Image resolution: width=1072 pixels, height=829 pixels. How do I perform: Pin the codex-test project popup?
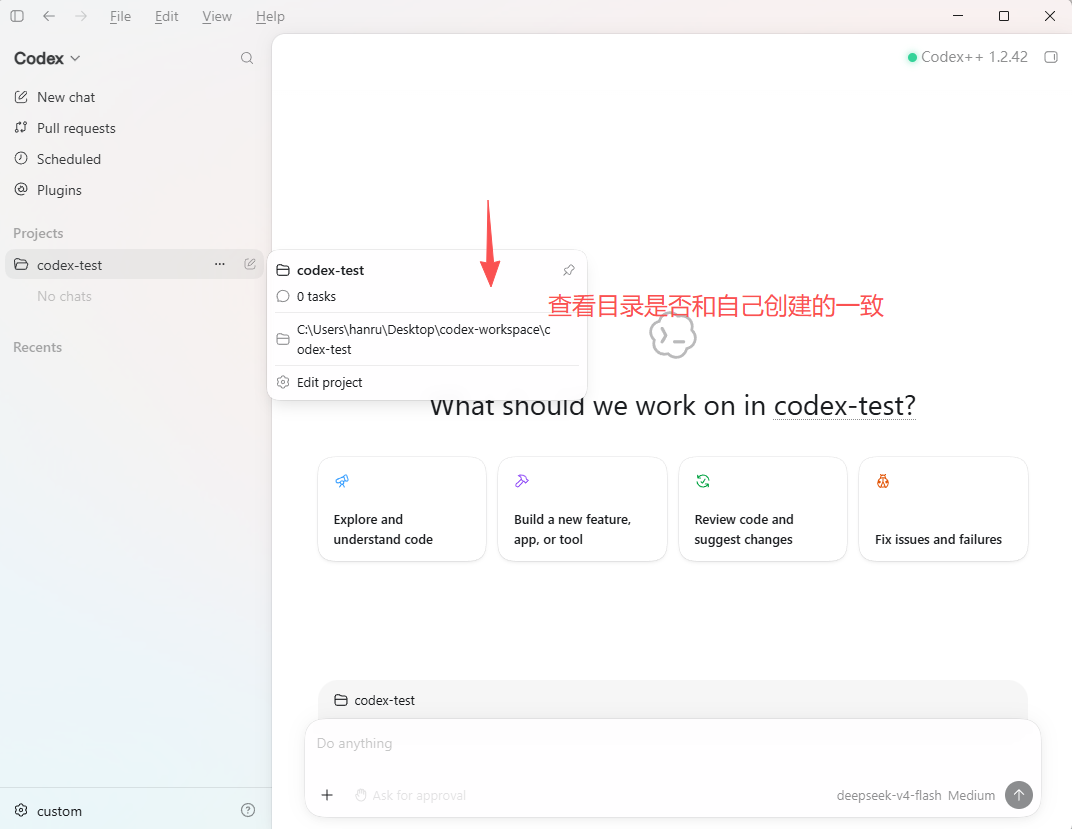[x=569, y=270]
